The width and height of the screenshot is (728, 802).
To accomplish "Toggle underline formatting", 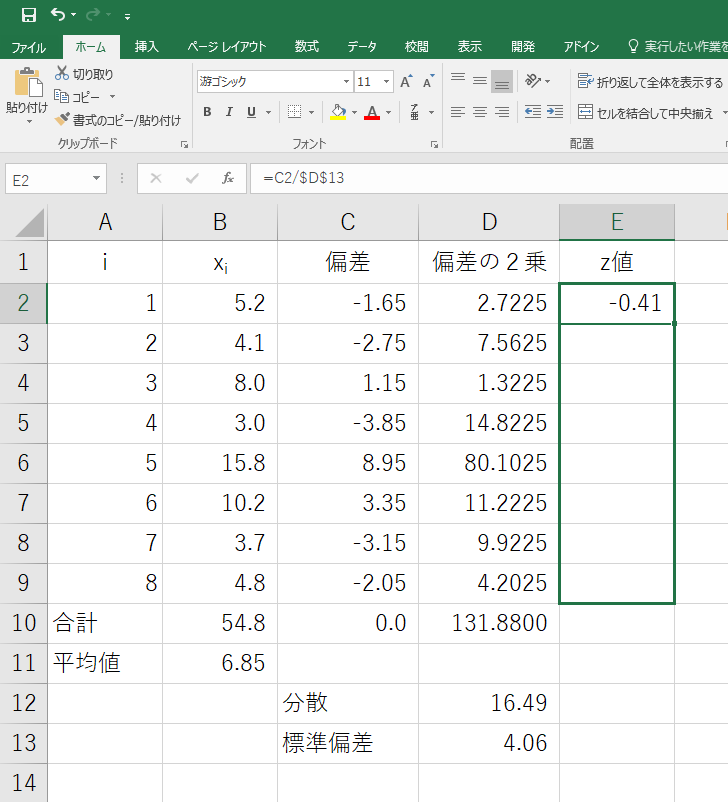I will [251, 112].
